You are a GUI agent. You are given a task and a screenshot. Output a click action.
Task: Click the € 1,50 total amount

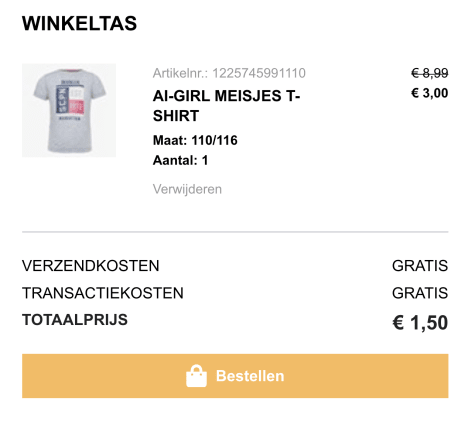click(x=420, y=323)
